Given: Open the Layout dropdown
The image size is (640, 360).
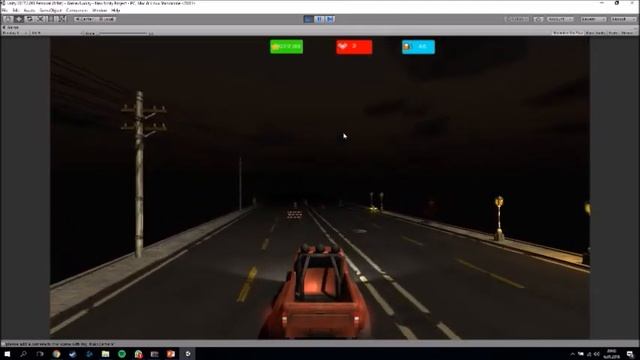Looking at the screenshot, I should coord(623,19).
